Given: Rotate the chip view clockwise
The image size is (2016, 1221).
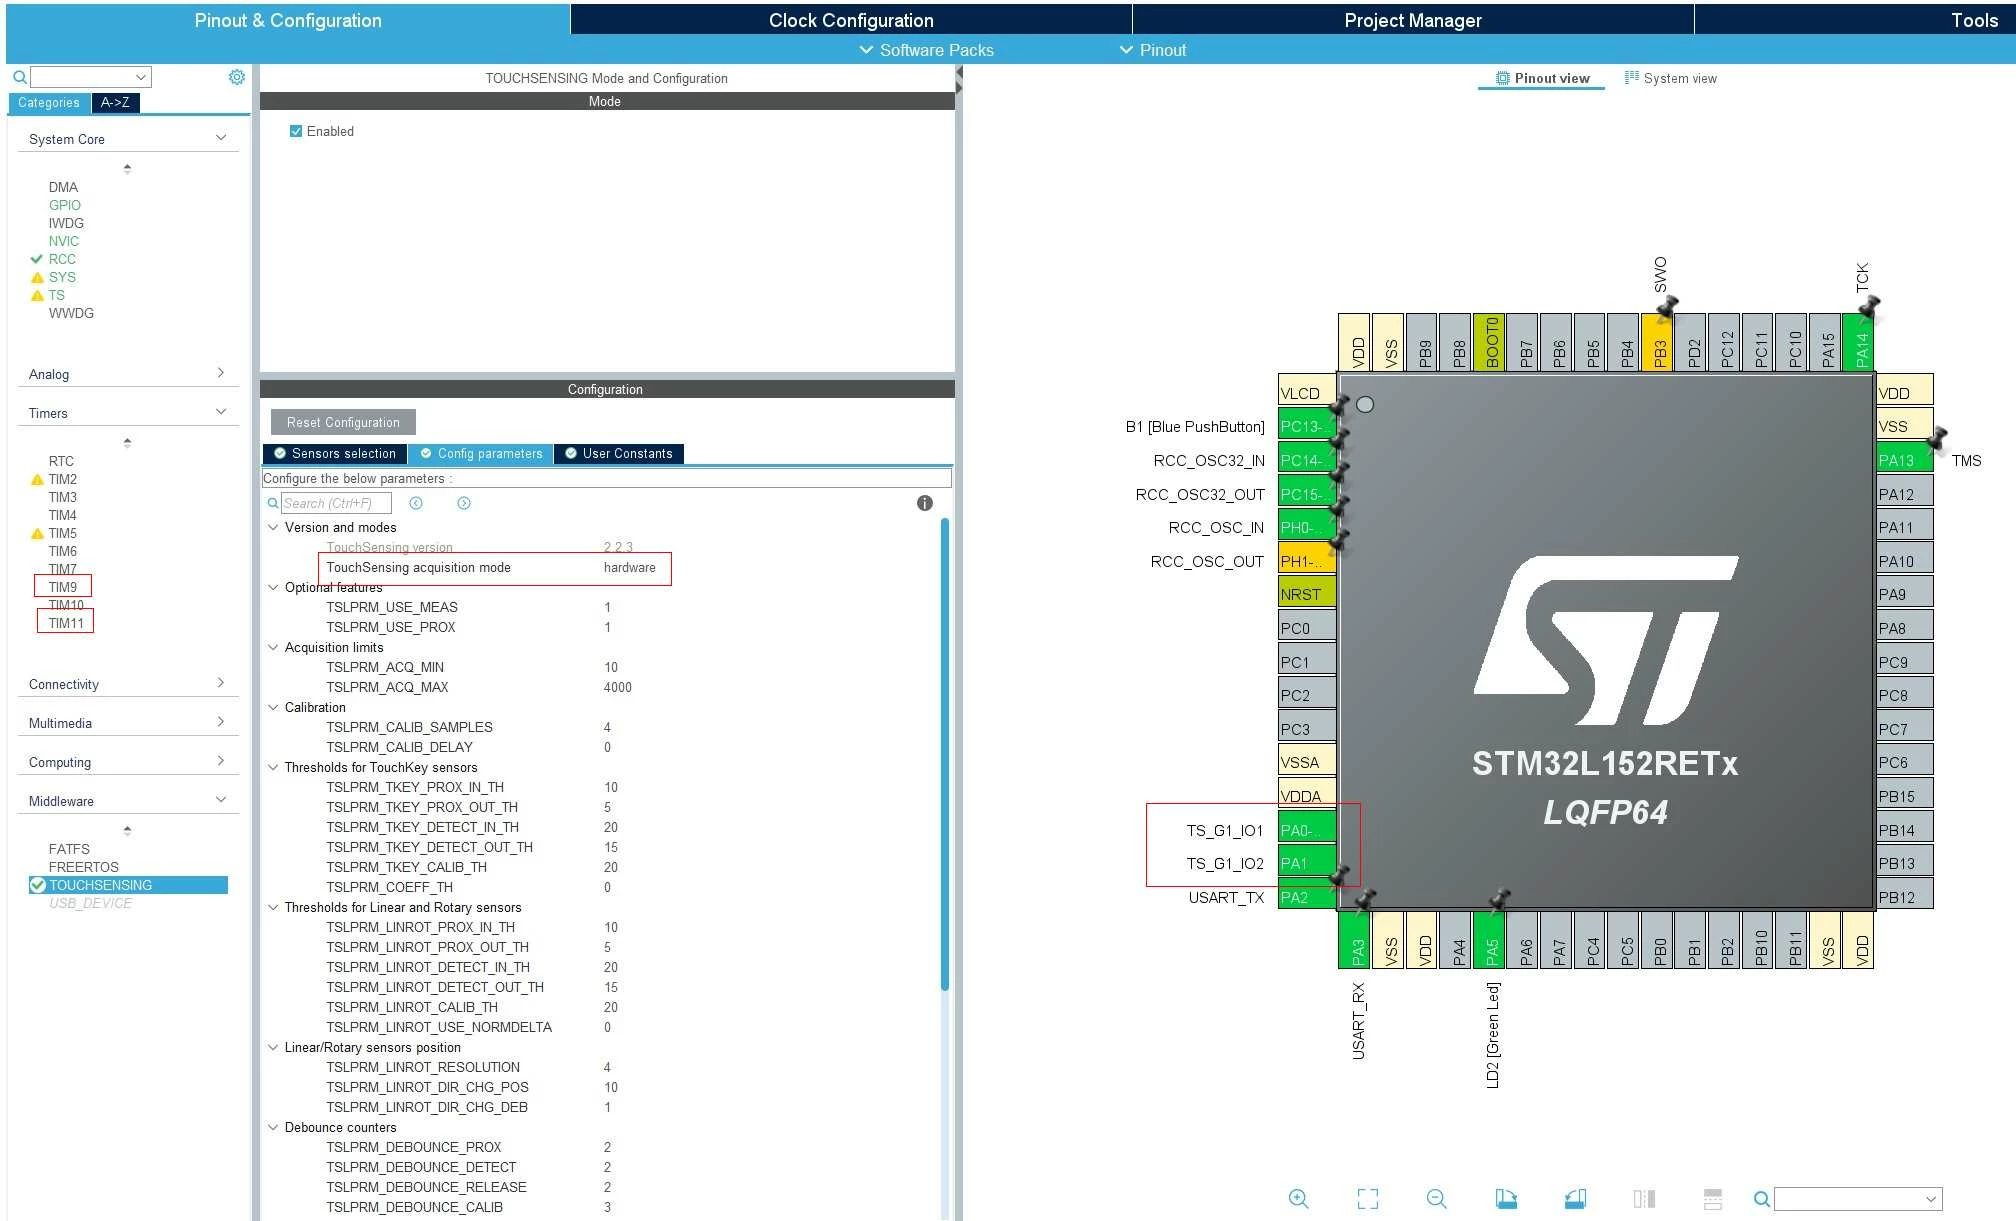Looking at the screenshot, I should click(1505, 1198).
